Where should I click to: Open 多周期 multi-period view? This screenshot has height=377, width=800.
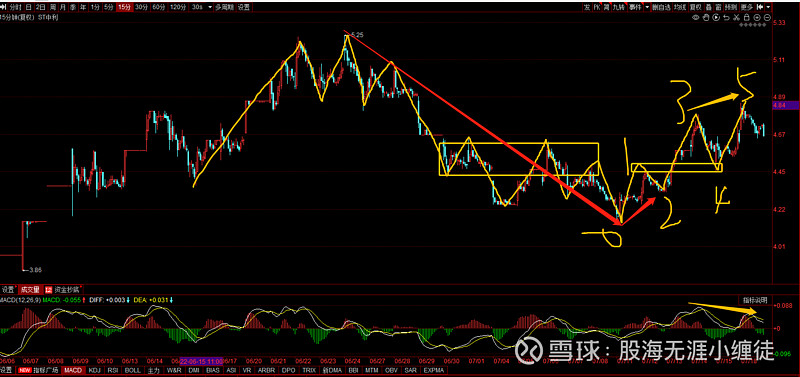(x=224, y=7)
